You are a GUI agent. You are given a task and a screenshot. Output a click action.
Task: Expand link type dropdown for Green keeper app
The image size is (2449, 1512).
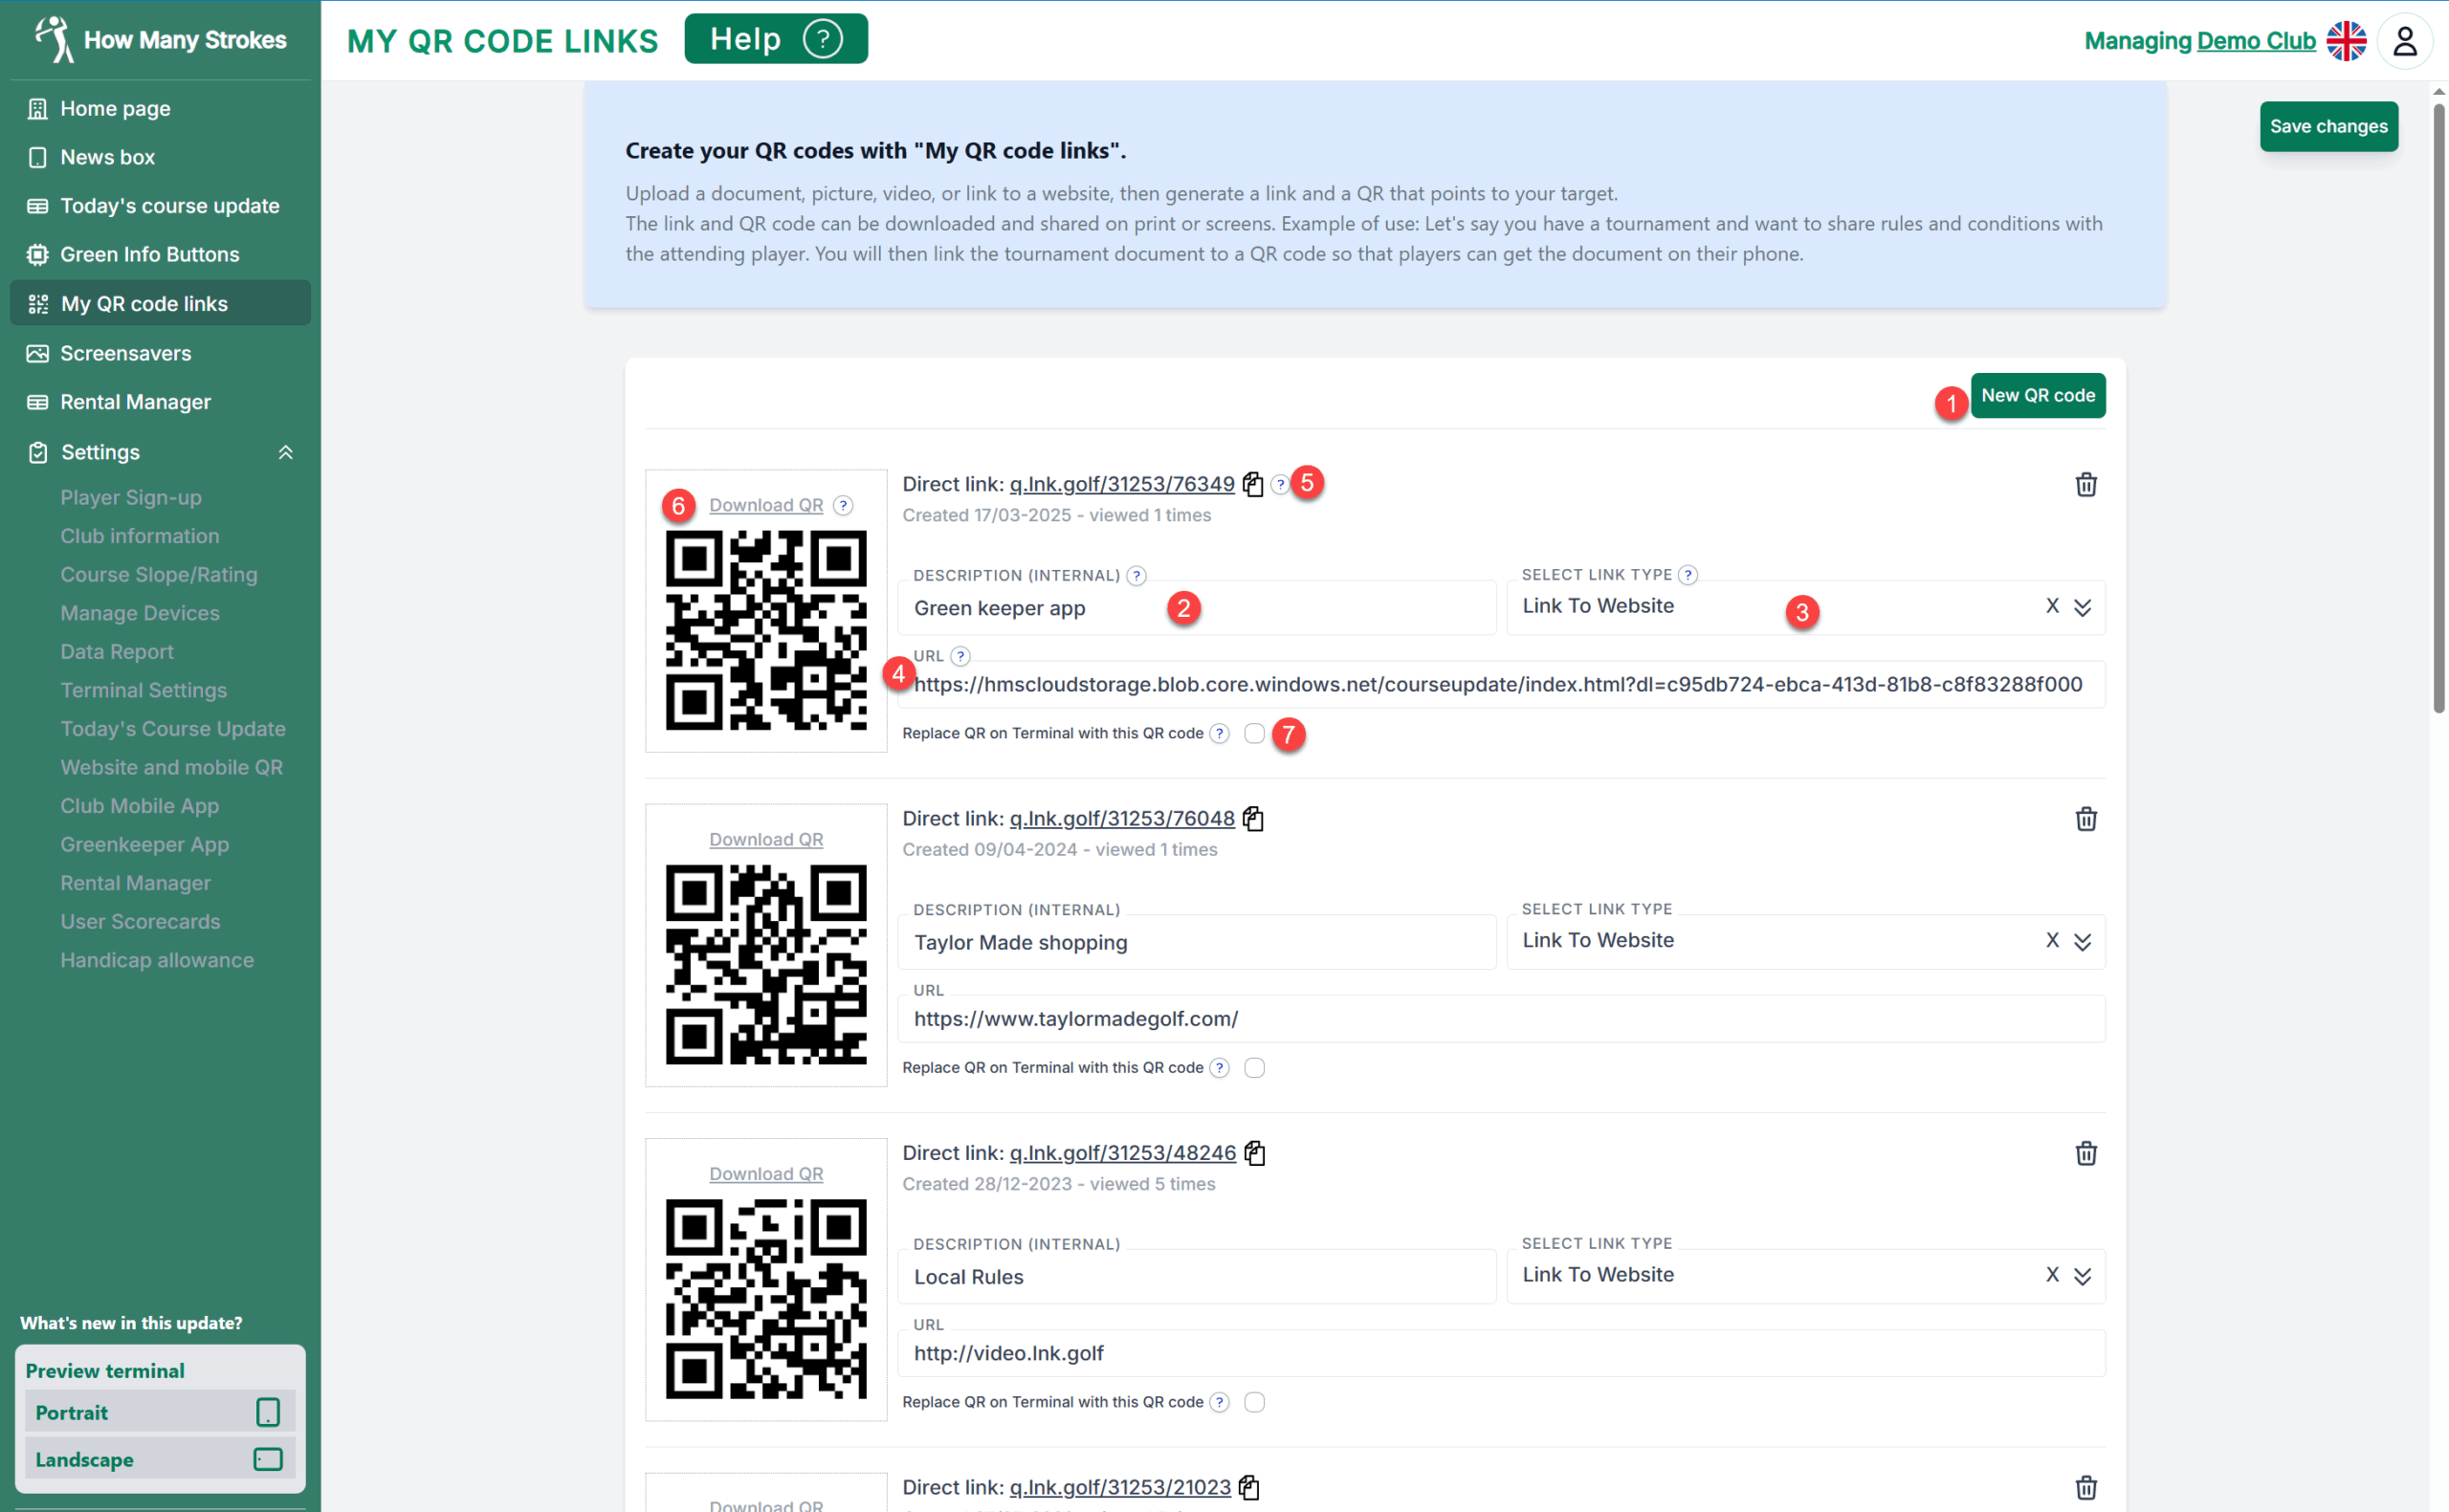[x=2082, y=607]
